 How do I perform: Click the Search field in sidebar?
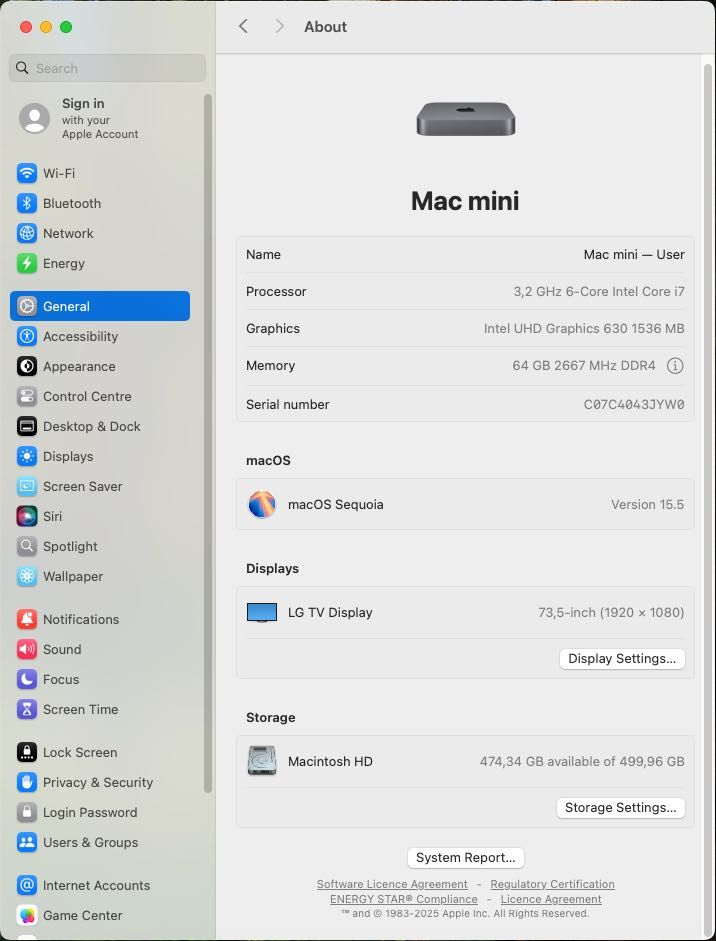pos(107,68)
